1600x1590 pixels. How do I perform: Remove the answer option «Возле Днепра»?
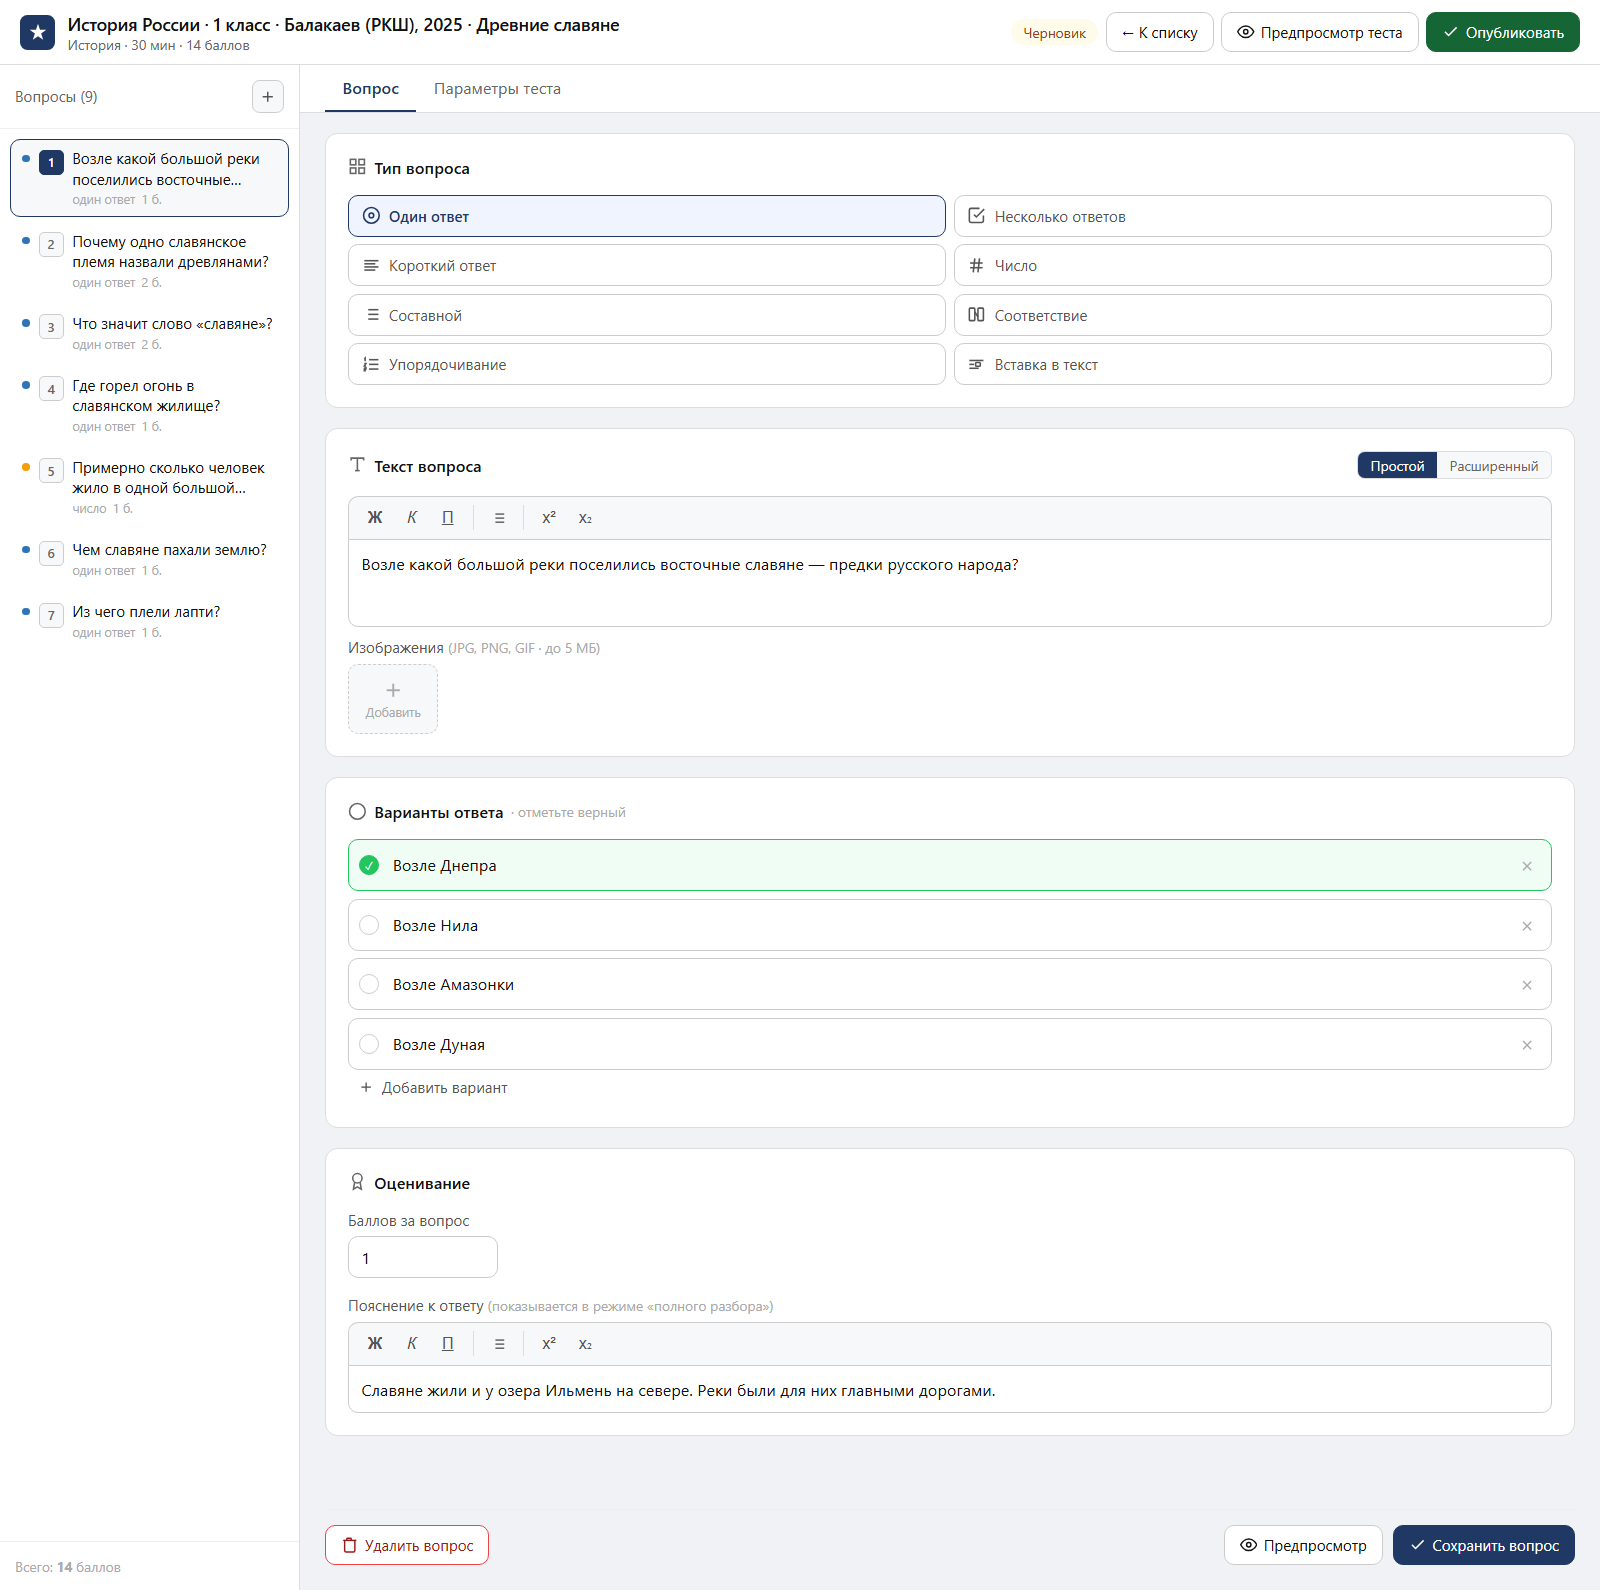[1527, 866]
